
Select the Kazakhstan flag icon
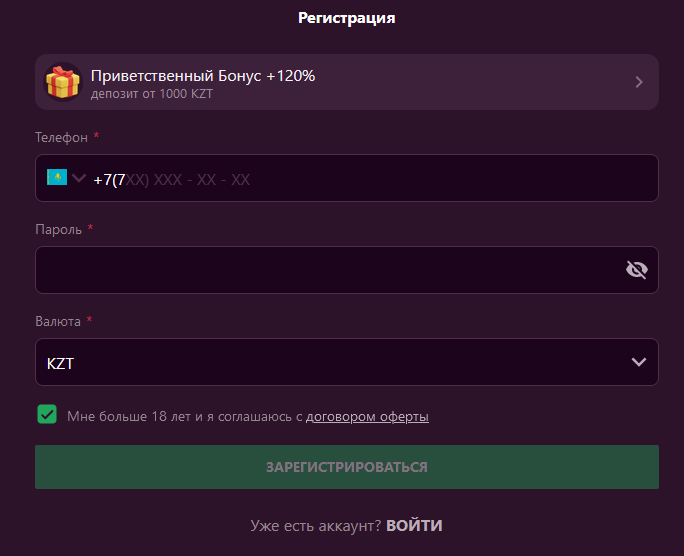(x=57, y=177)
